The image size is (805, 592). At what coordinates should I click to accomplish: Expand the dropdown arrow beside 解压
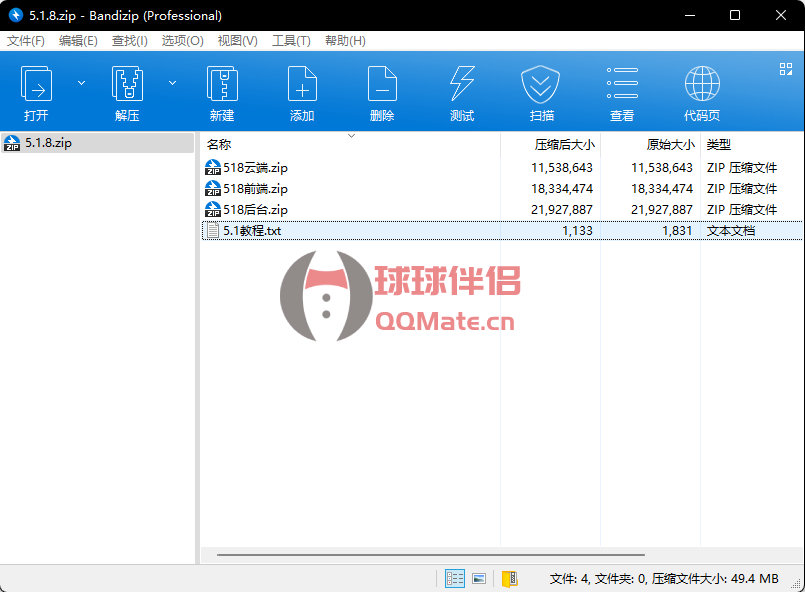pos(172,83)
